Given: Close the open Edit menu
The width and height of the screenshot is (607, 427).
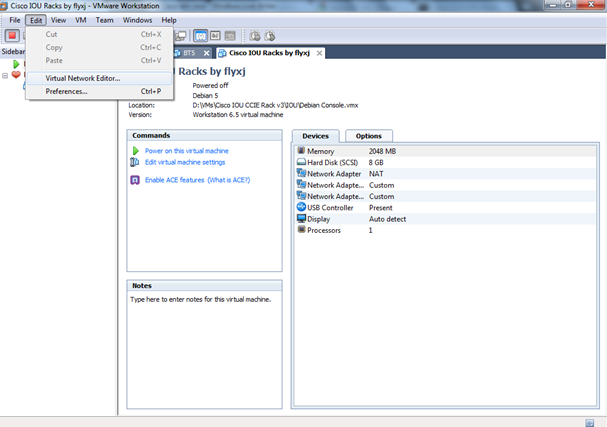Looking at the screenshot, I should pyautogui.click(x=36, y=20).
